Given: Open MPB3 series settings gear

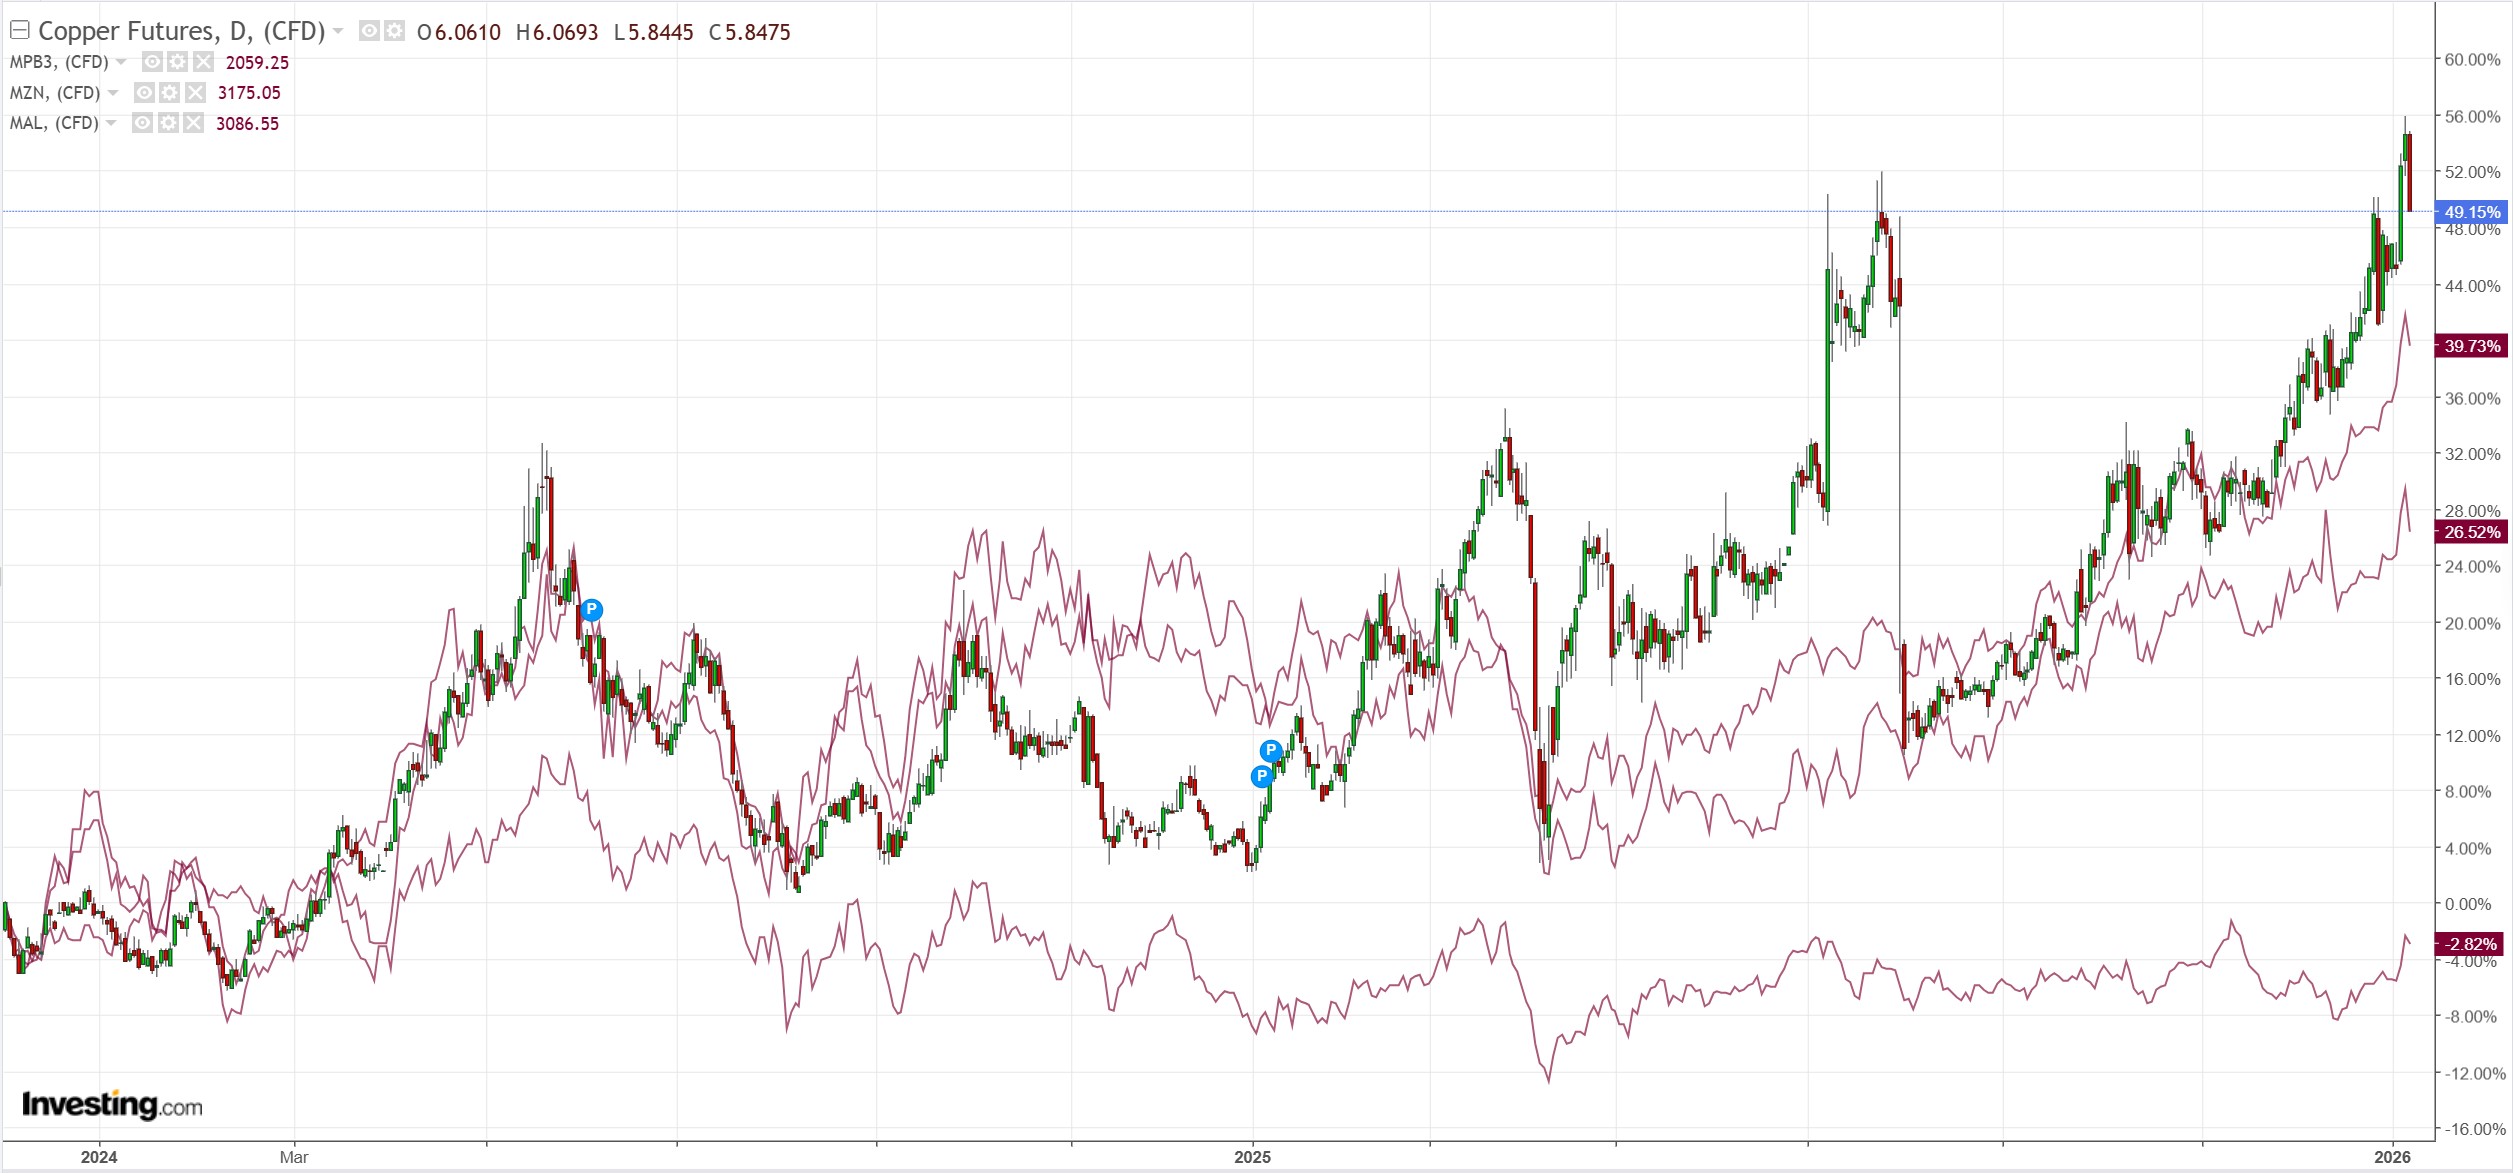Looking at the screenshot, I should click(178, 62).
